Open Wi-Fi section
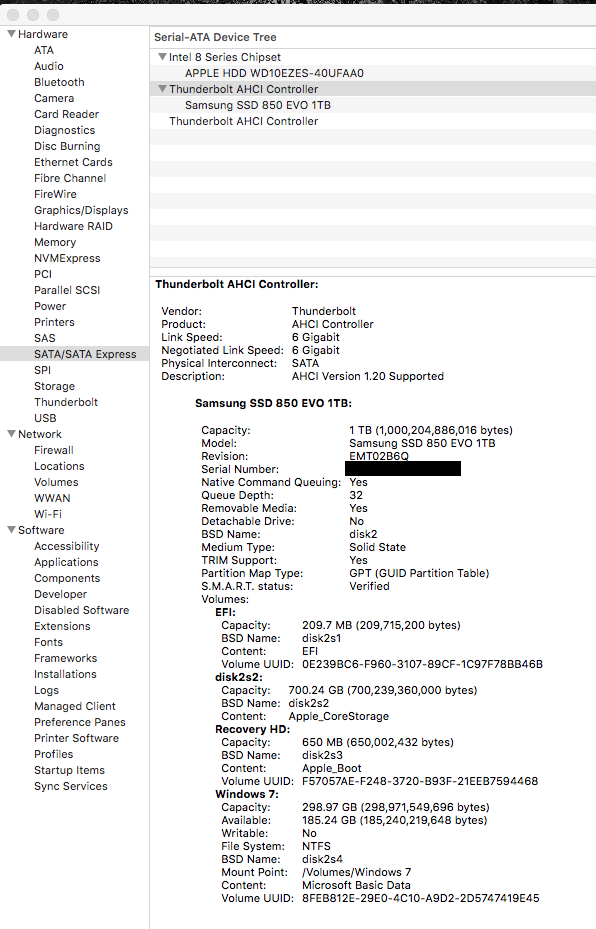The height and width of the screenshot is (929, 596). click(48, 514)
